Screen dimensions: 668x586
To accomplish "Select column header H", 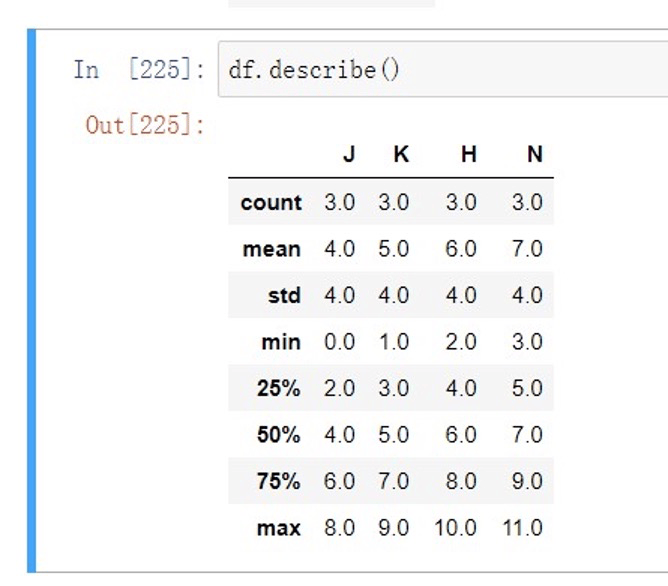I will point(469,154).
